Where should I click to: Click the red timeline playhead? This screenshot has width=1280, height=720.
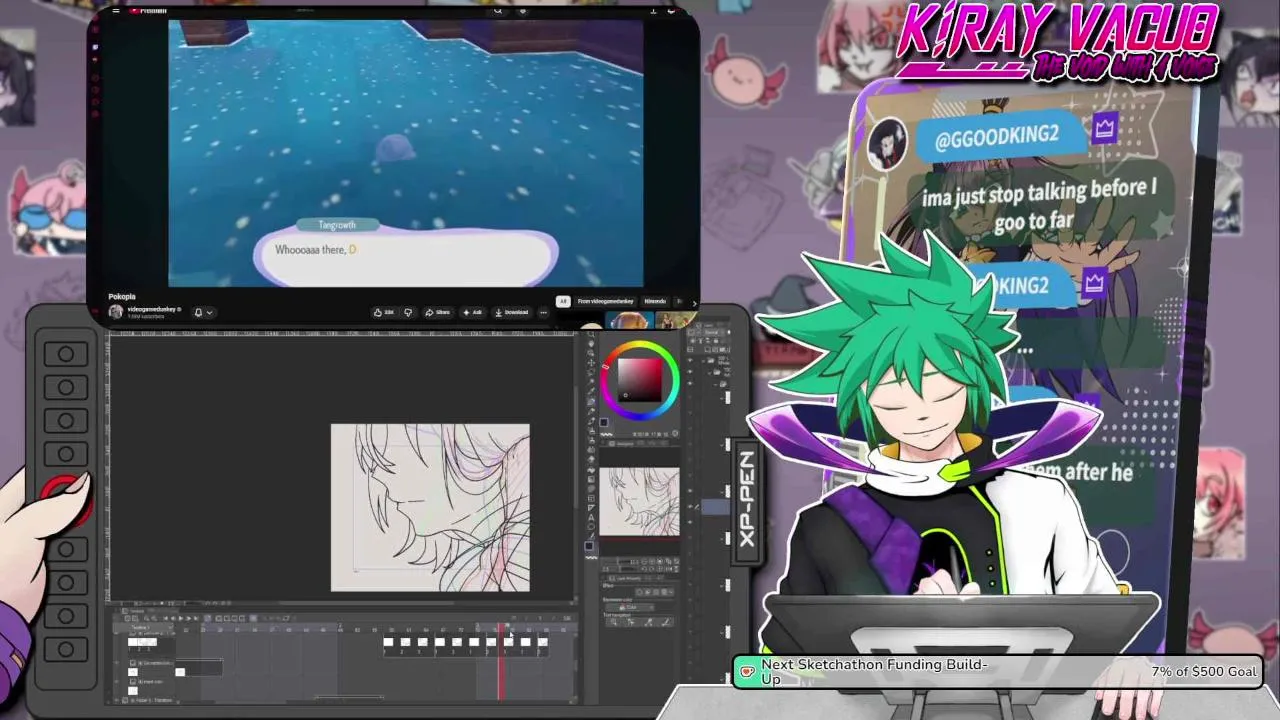(501, 660)
